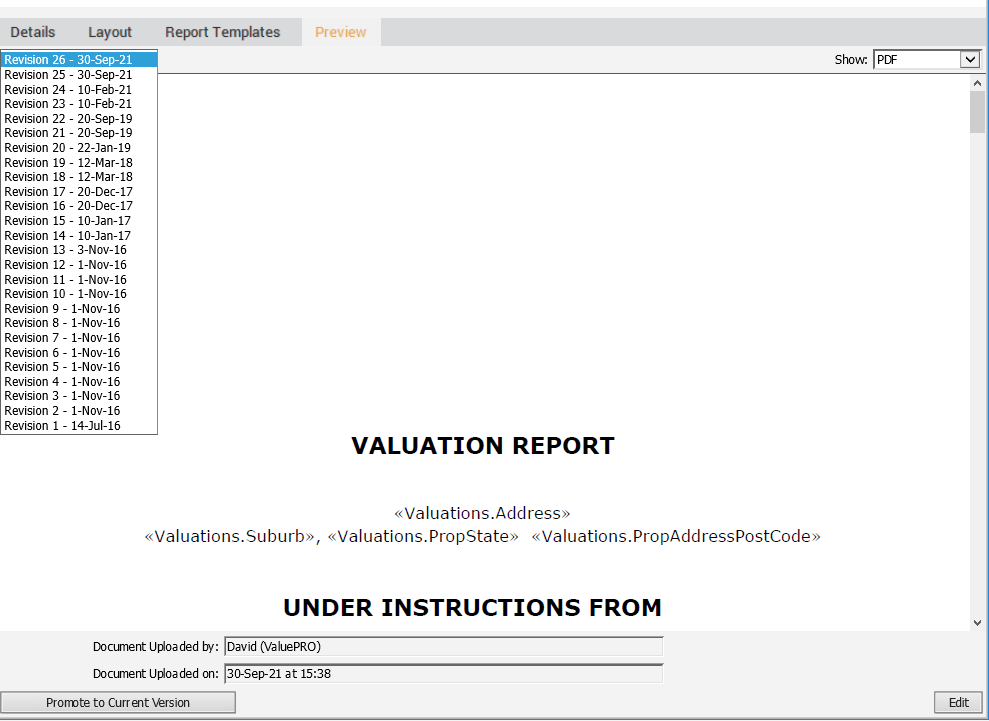Choose Revision 19 - 12-Mar-18
This screenshot has height=721, width=989.
click(79, 163)
